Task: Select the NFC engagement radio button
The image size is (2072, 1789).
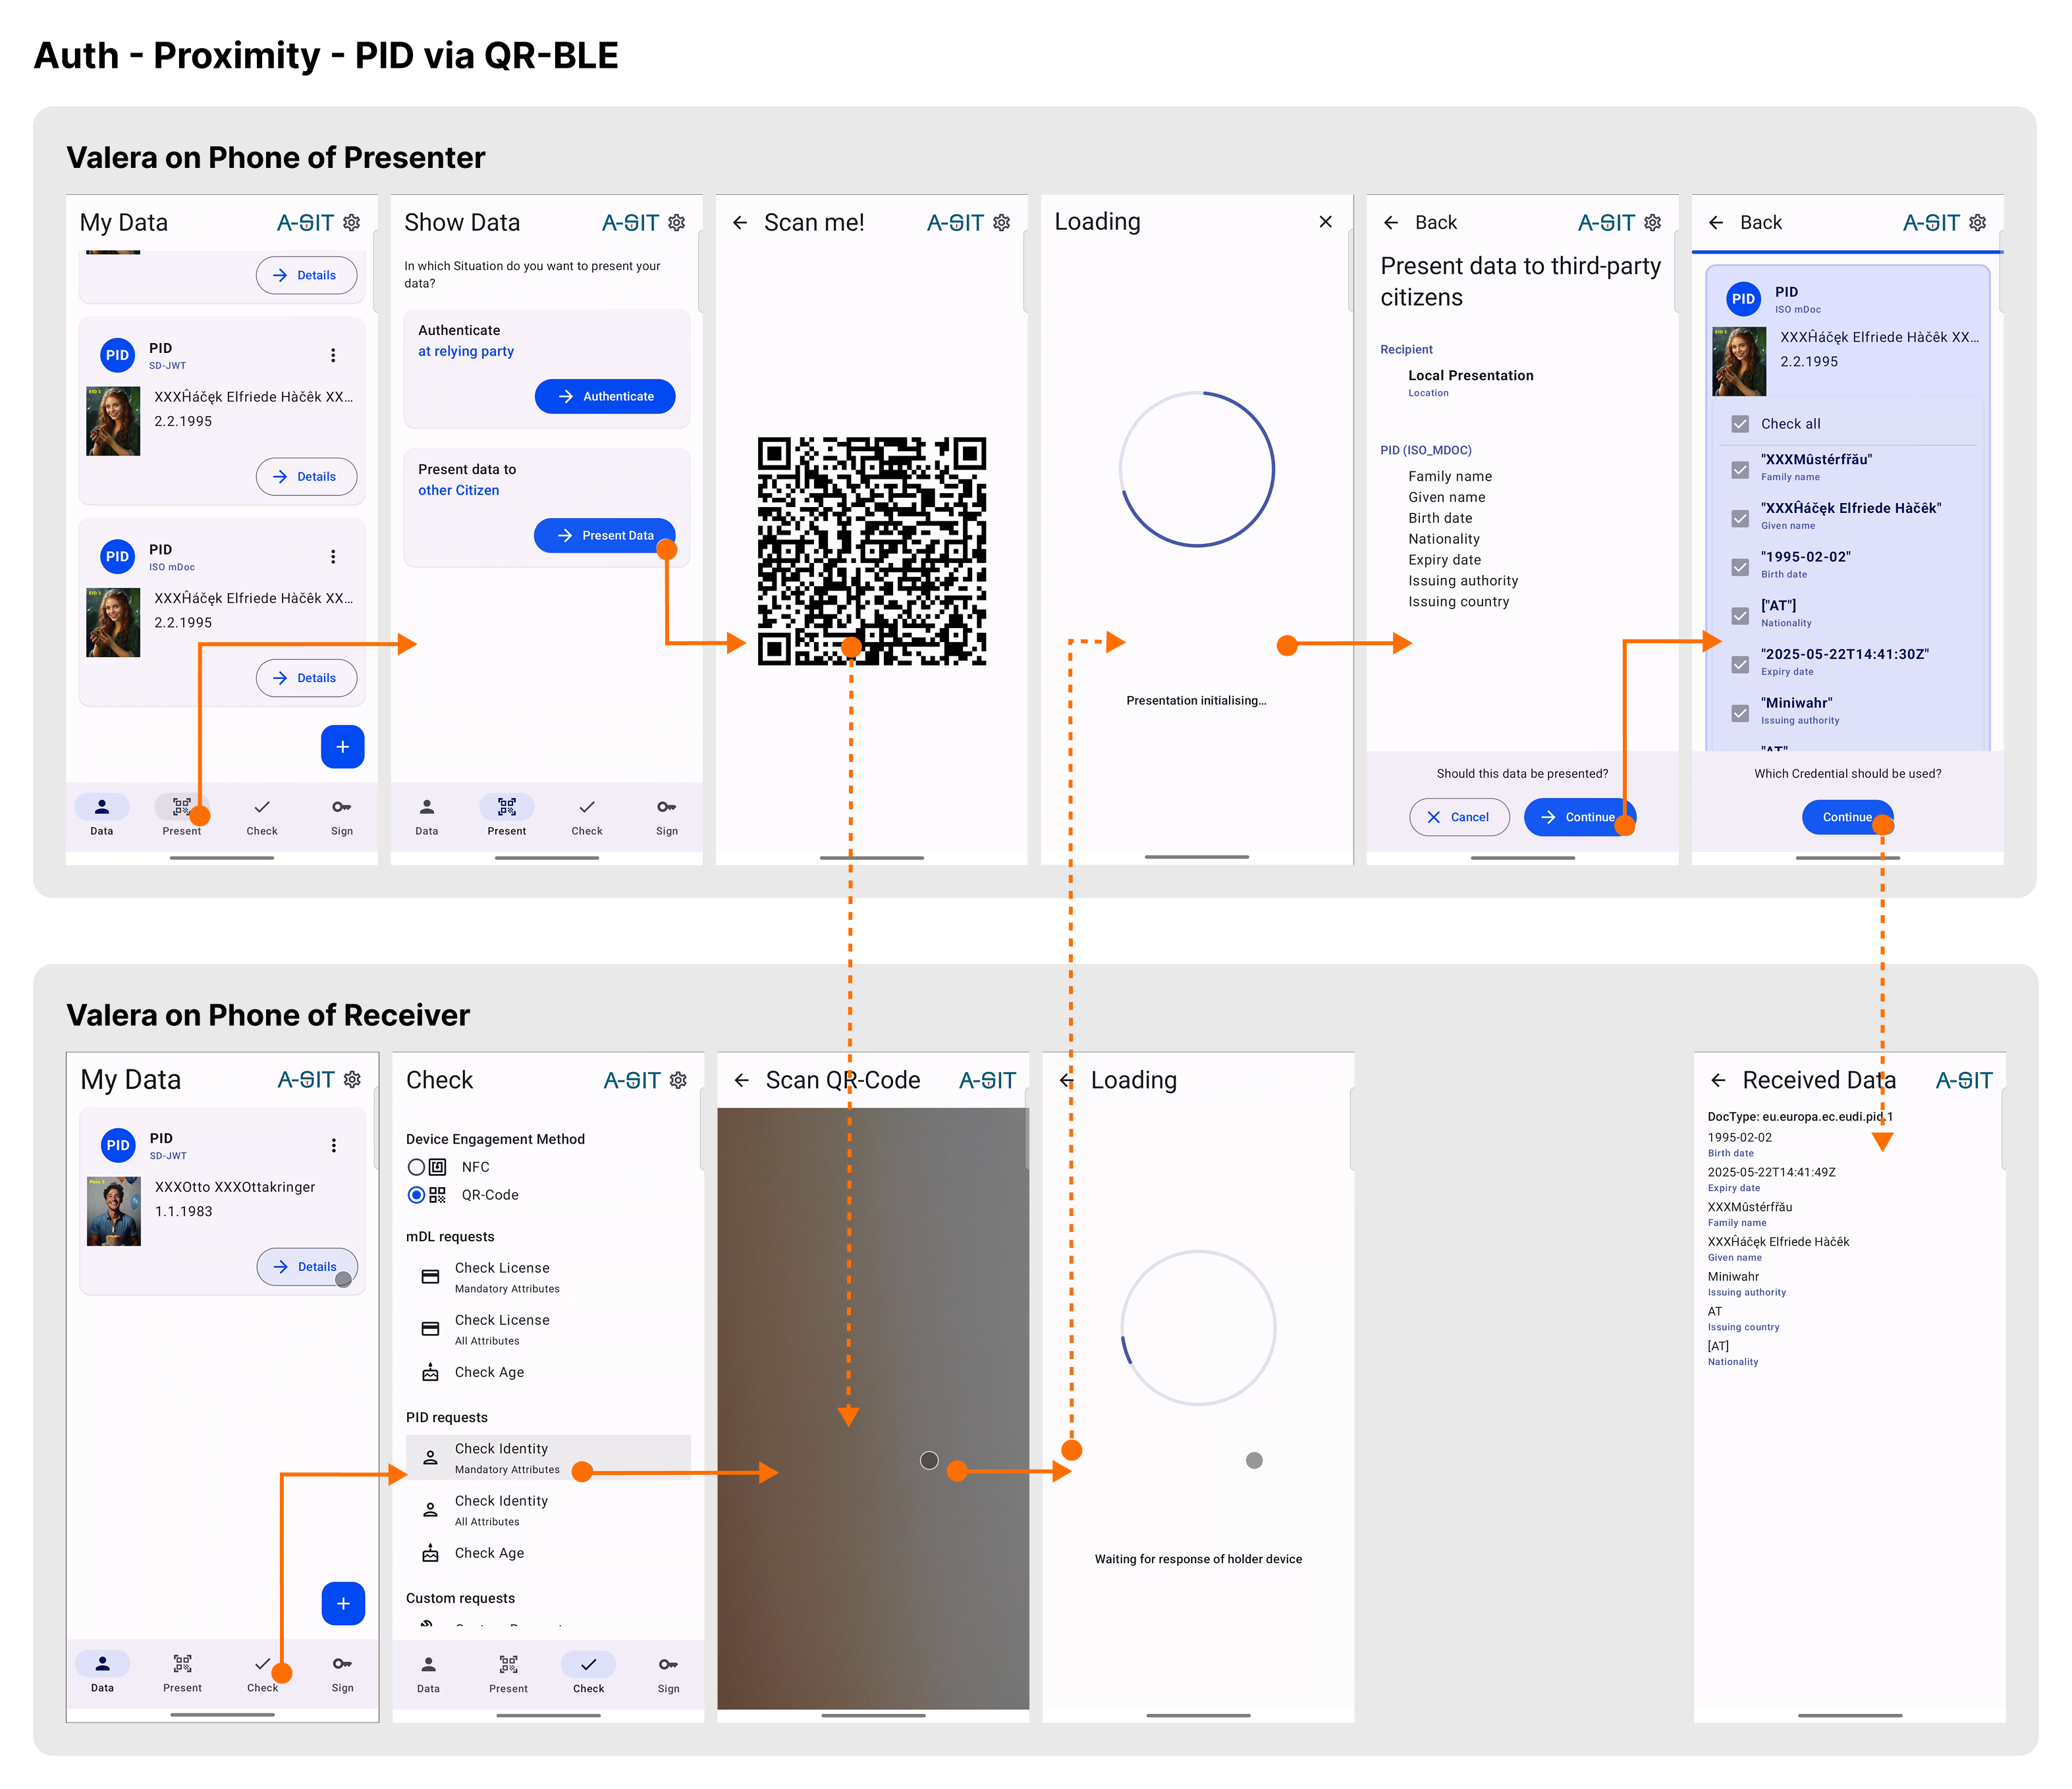Action: pyautogui.click(x=416, y=1167)
